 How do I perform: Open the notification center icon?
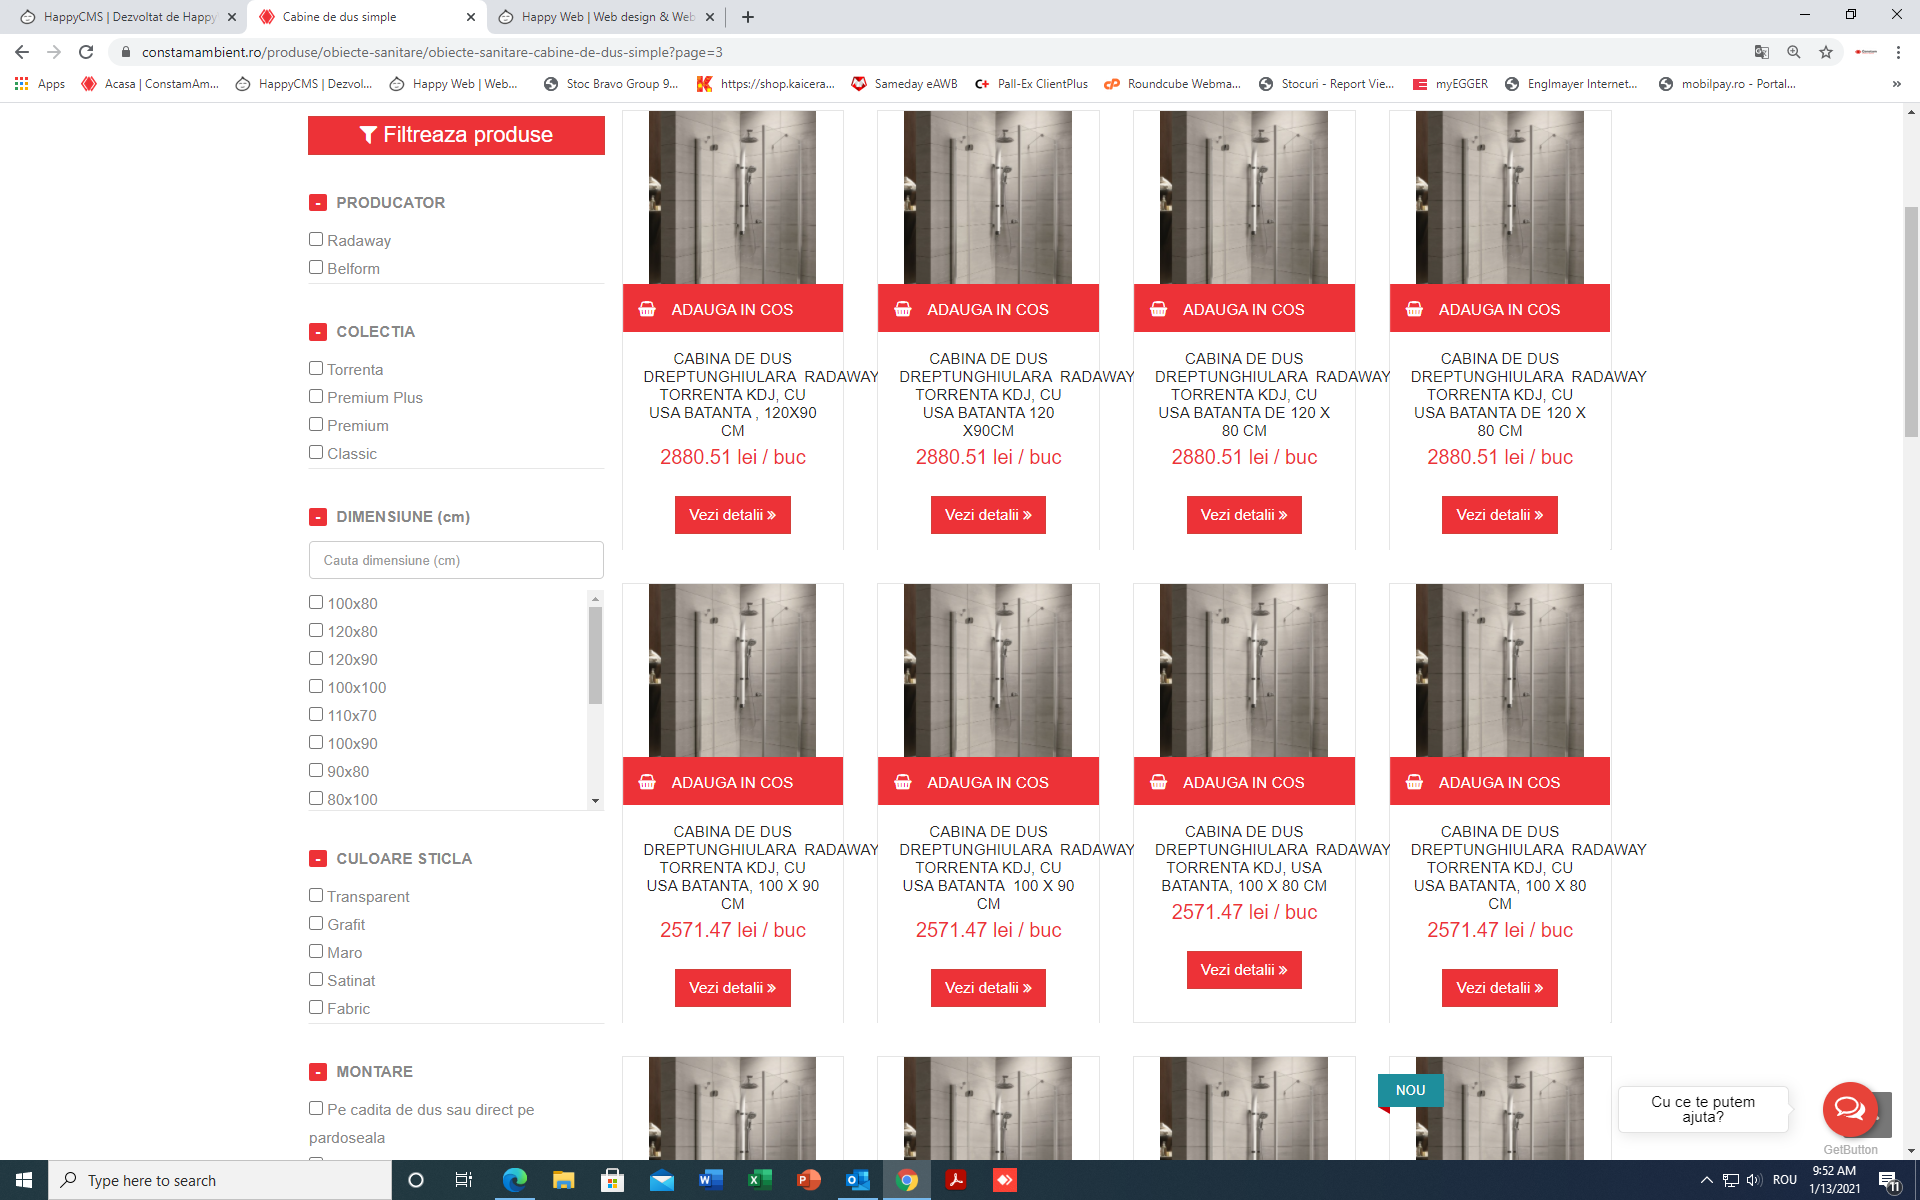click(x=1888, y=1180)
